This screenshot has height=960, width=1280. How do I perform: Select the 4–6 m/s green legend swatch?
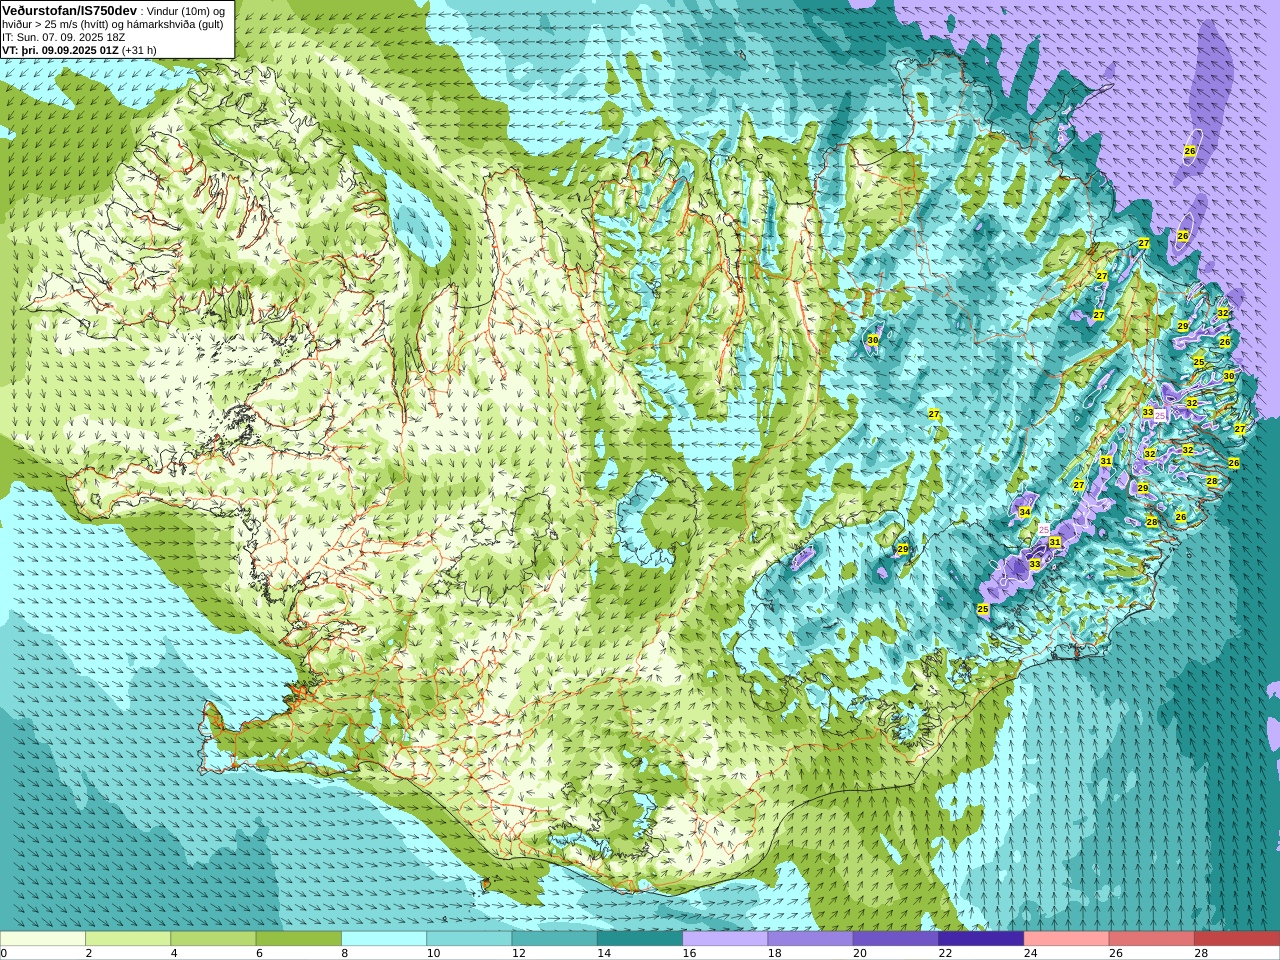[x=213, y=939]
